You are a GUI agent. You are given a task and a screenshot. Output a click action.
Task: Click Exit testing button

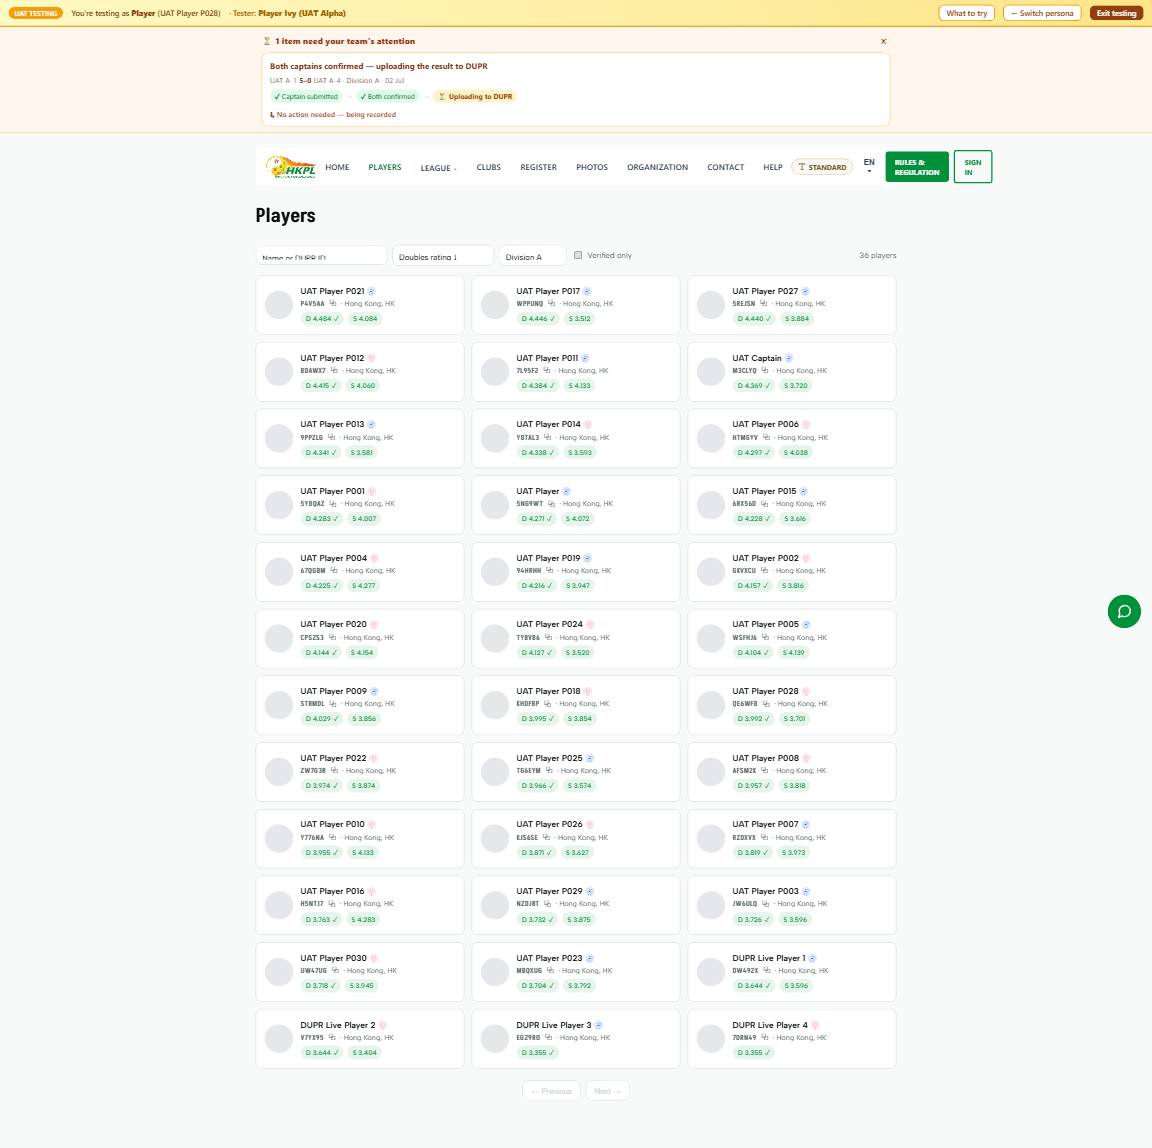click(x=1116, y=13)
